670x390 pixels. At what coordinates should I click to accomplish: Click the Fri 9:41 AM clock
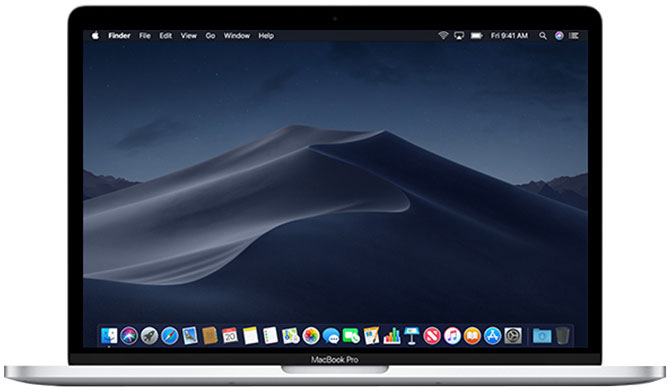point(509,36)
